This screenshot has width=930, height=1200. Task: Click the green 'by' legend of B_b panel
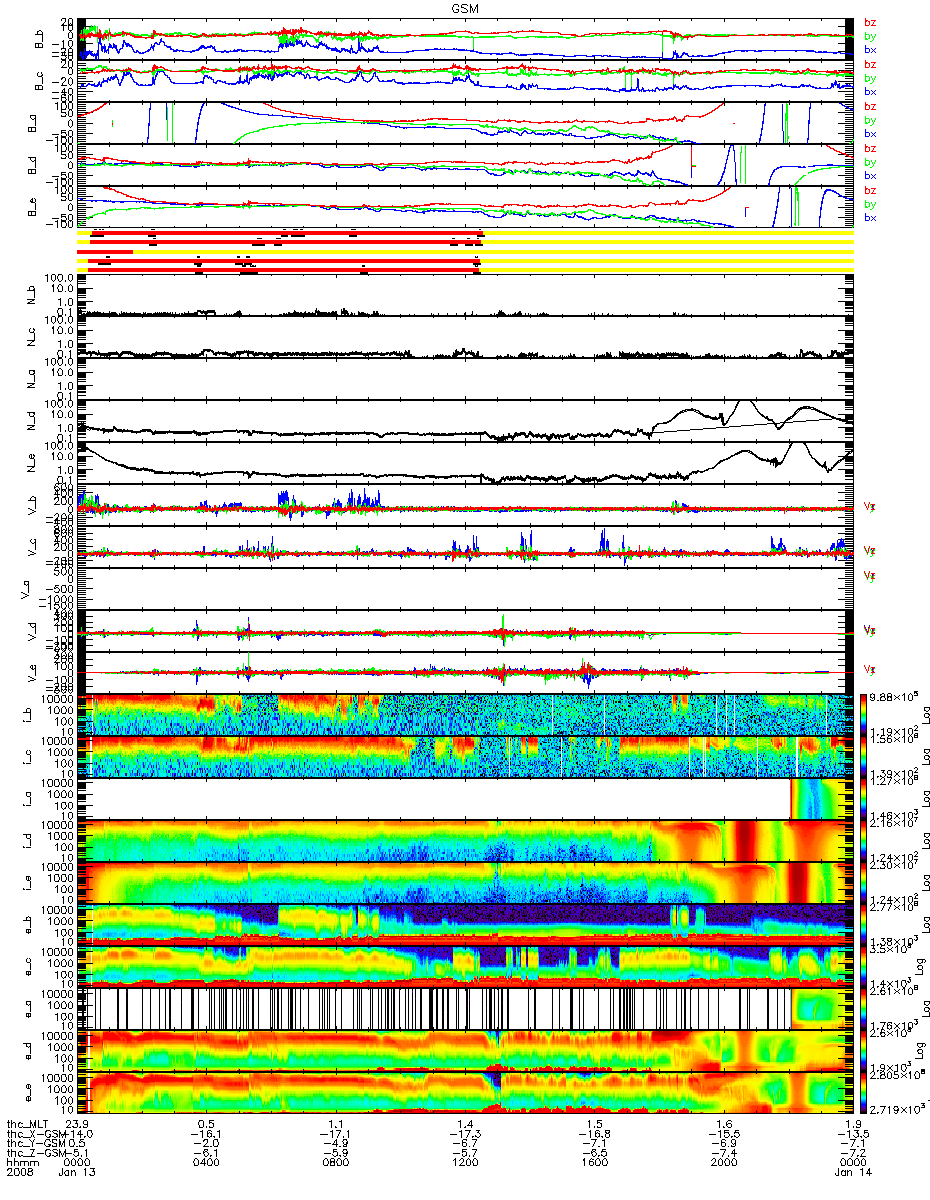click(870, 37)
